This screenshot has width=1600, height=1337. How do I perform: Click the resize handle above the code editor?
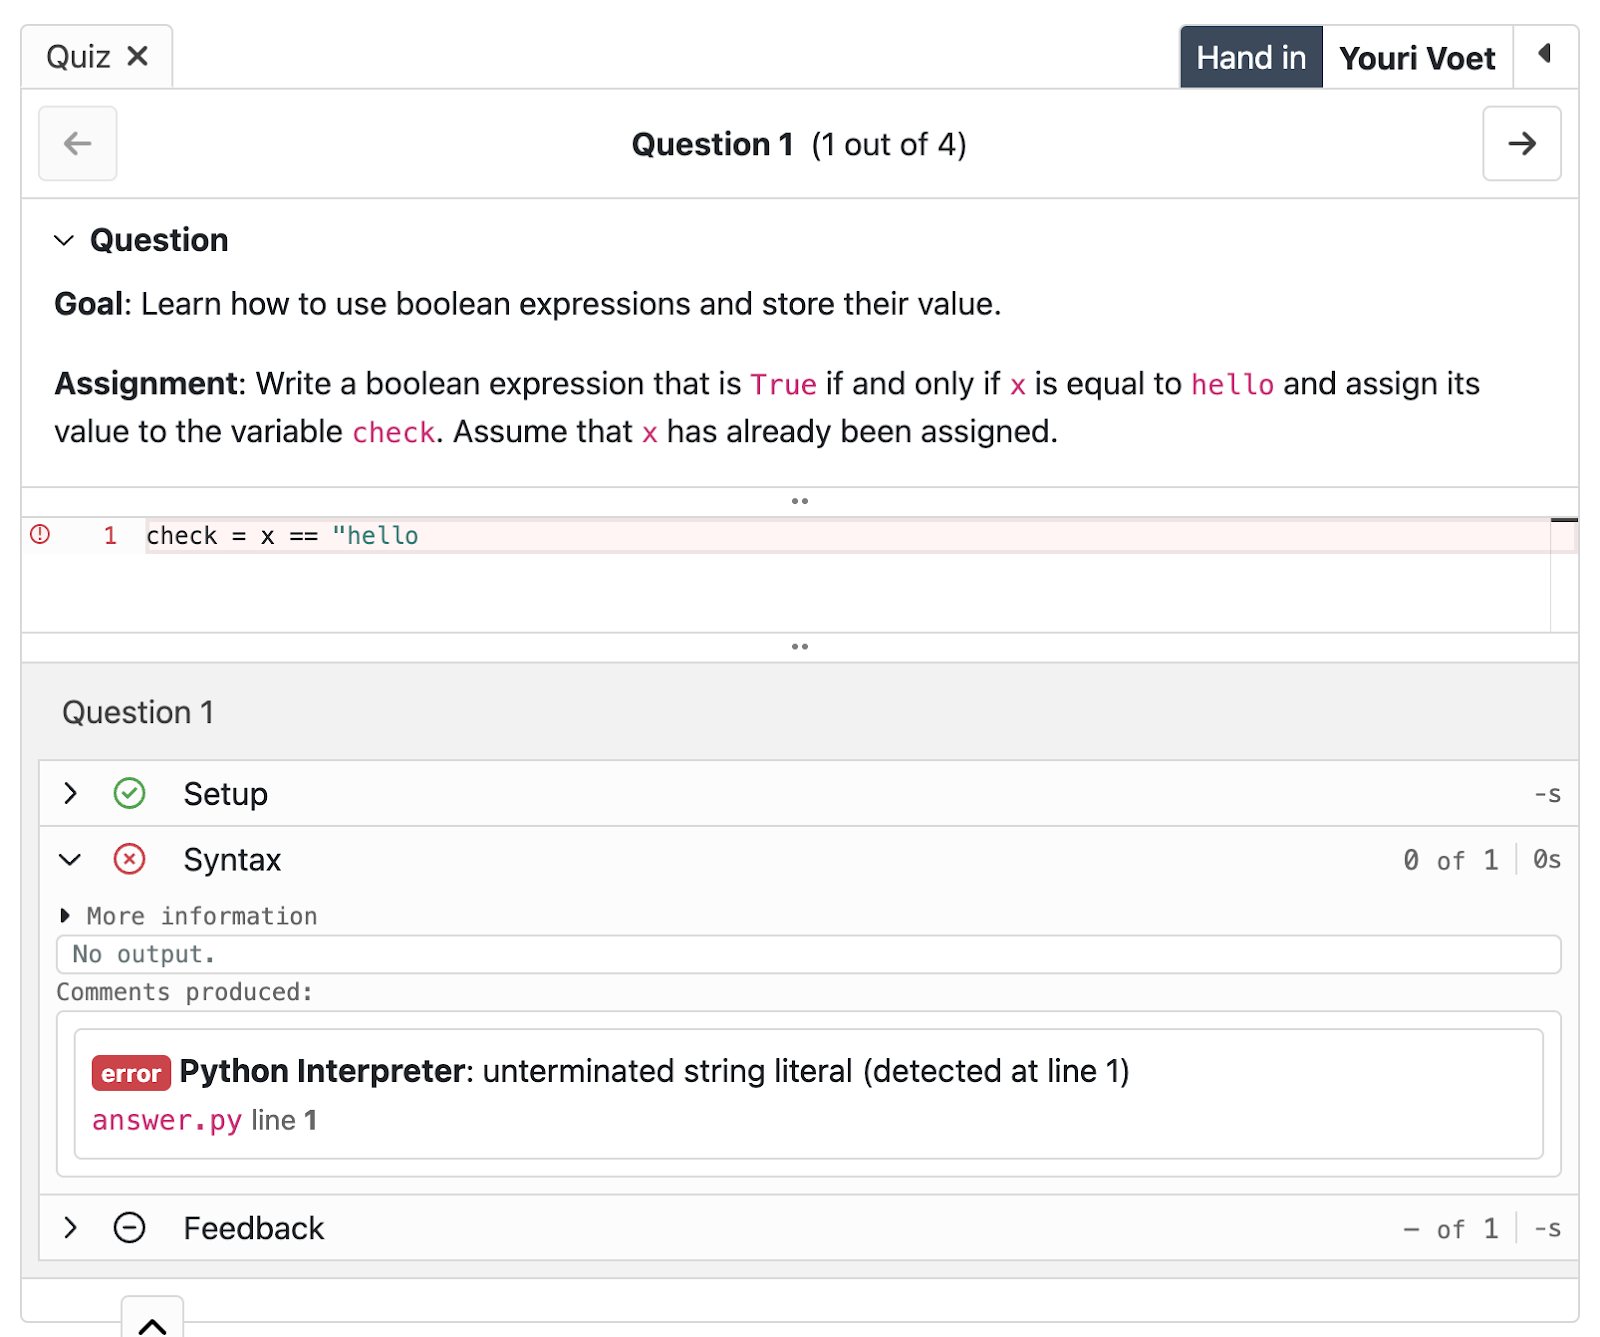click(x=799, y=501)
